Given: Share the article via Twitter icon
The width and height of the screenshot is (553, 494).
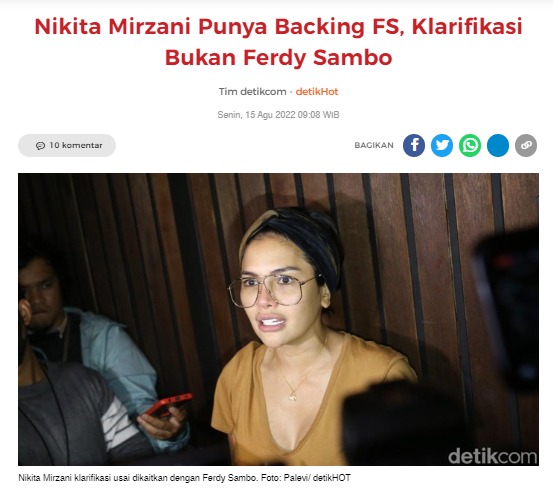Looking at the screenshot, I should click(x=442, y=145).
